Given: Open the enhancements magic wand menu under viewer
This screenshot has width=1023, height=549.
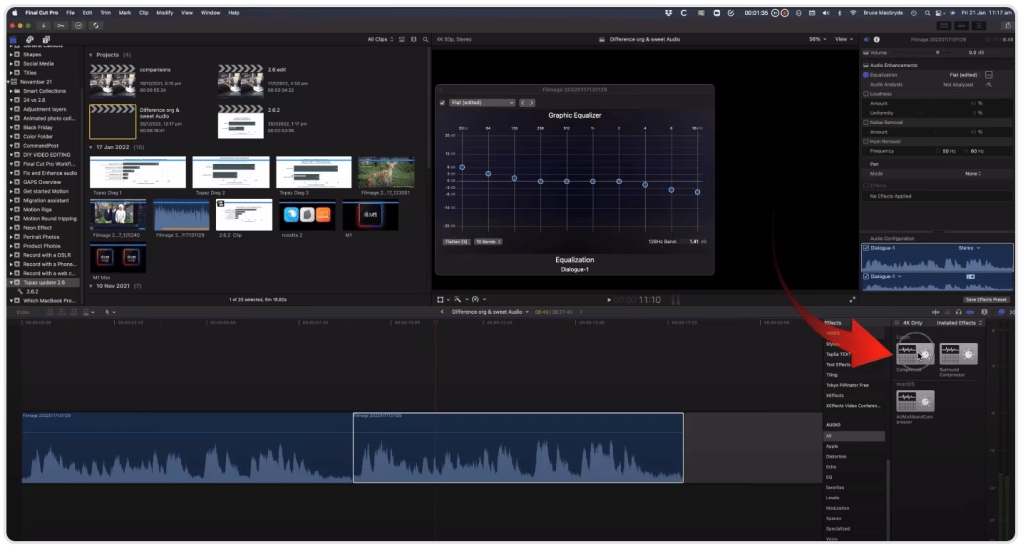Looking at the screenshot, I should [x=460, y=300].
